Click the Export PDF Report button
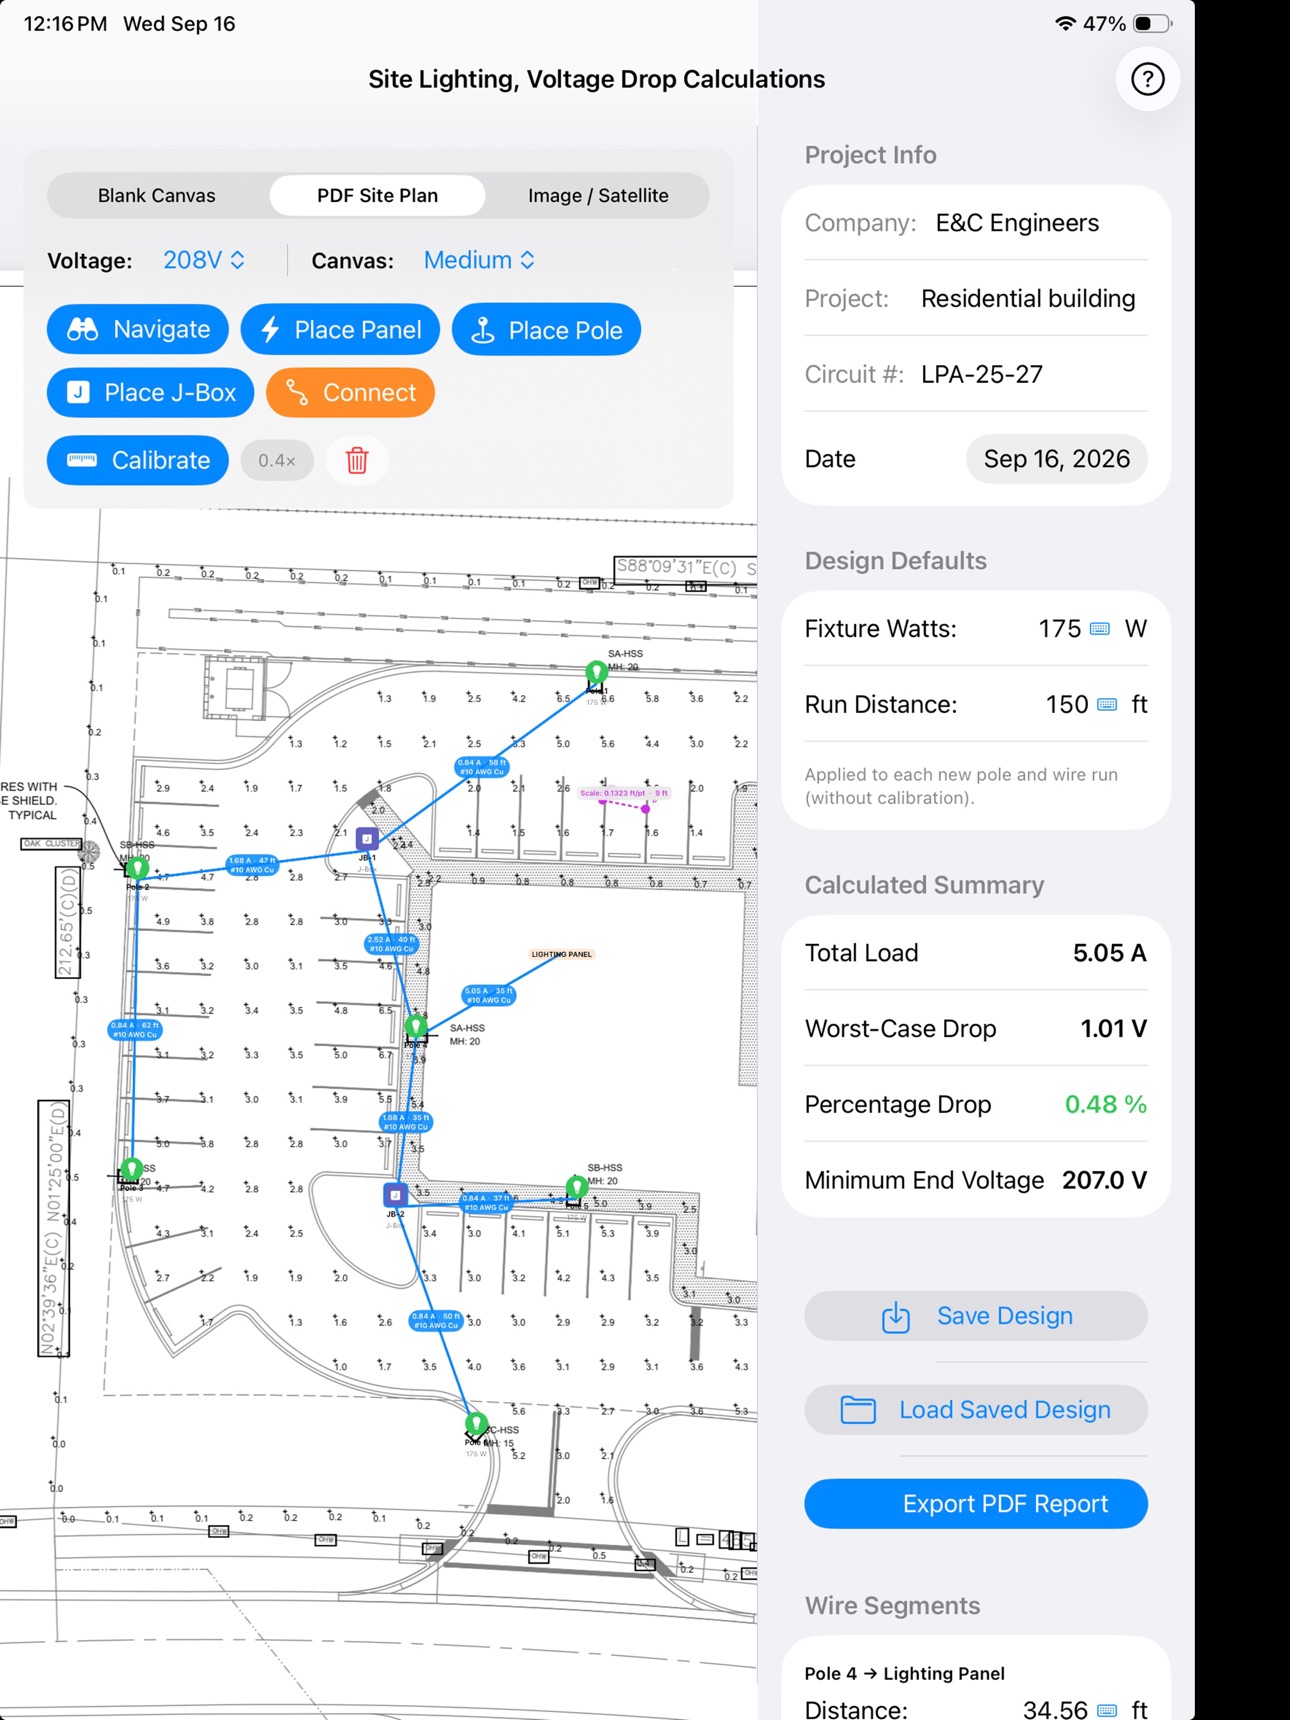The width and height of the screenshot is (1290, 1720). point(976,1504)
